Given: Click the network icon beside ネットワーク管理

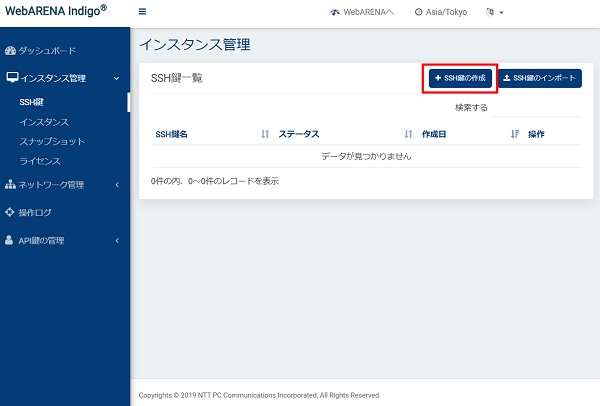Looking at the screenshot, I should click(x=10, y=185).
